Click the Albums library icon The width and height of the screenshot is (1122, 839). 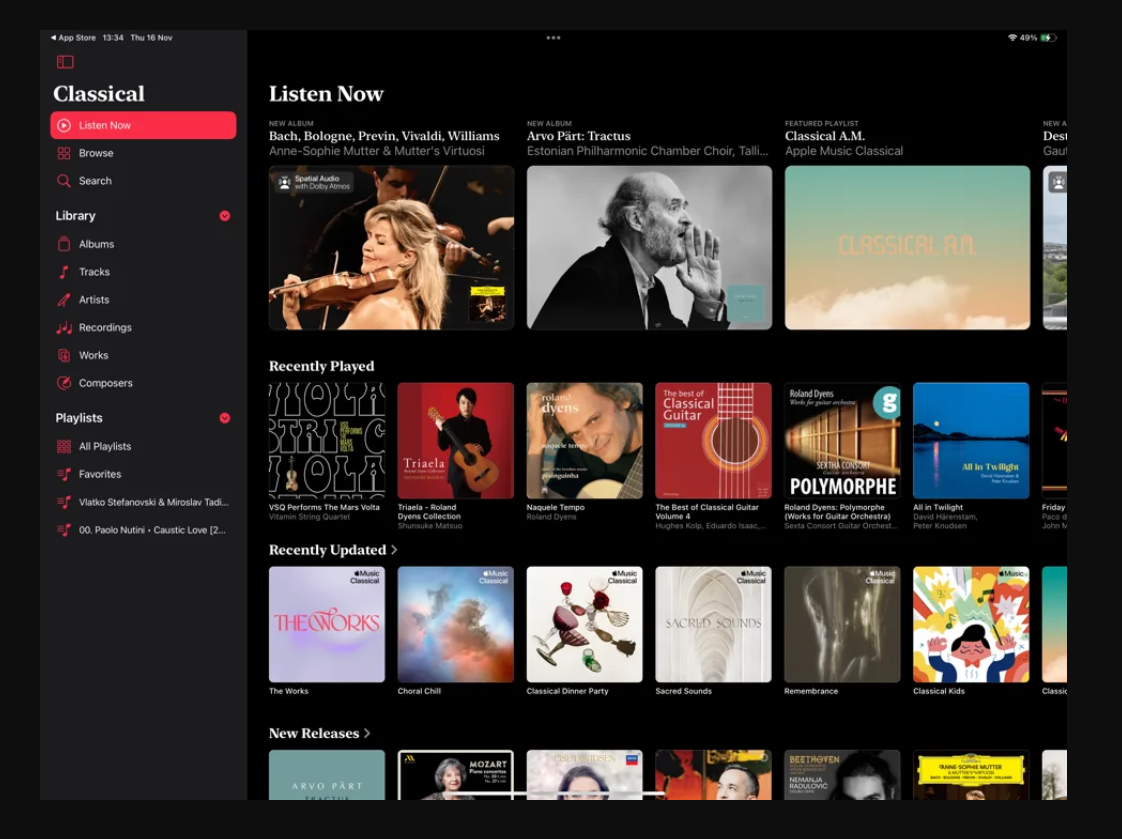pyautogui.click(x=64, y=244)
